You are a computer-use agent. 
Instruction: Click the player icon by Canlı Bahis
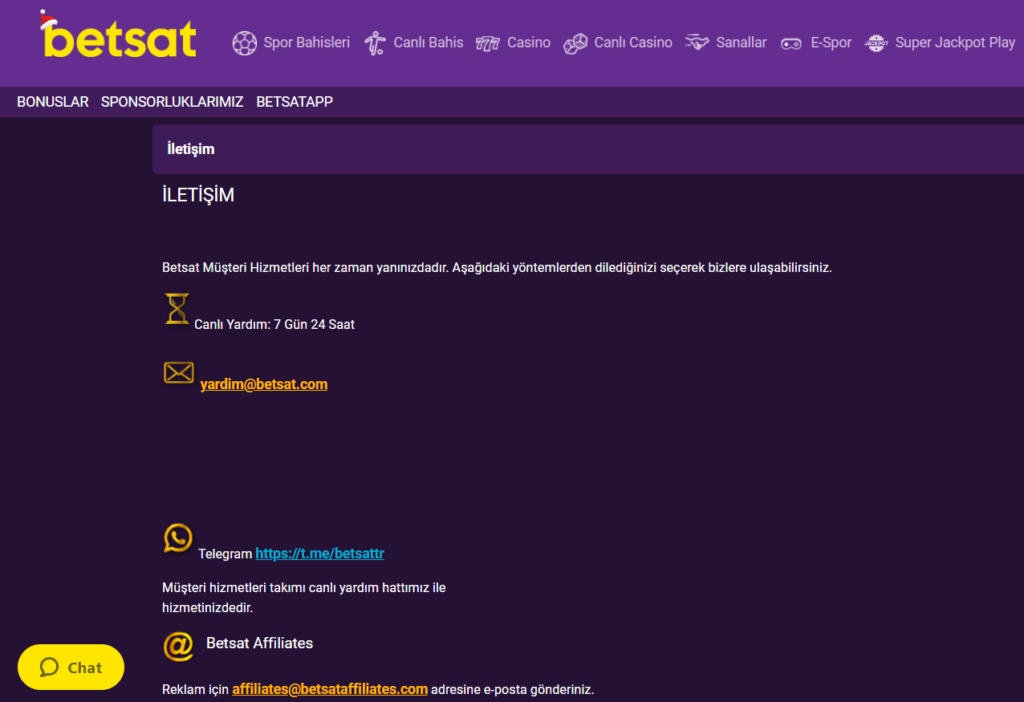pos(375,43)
